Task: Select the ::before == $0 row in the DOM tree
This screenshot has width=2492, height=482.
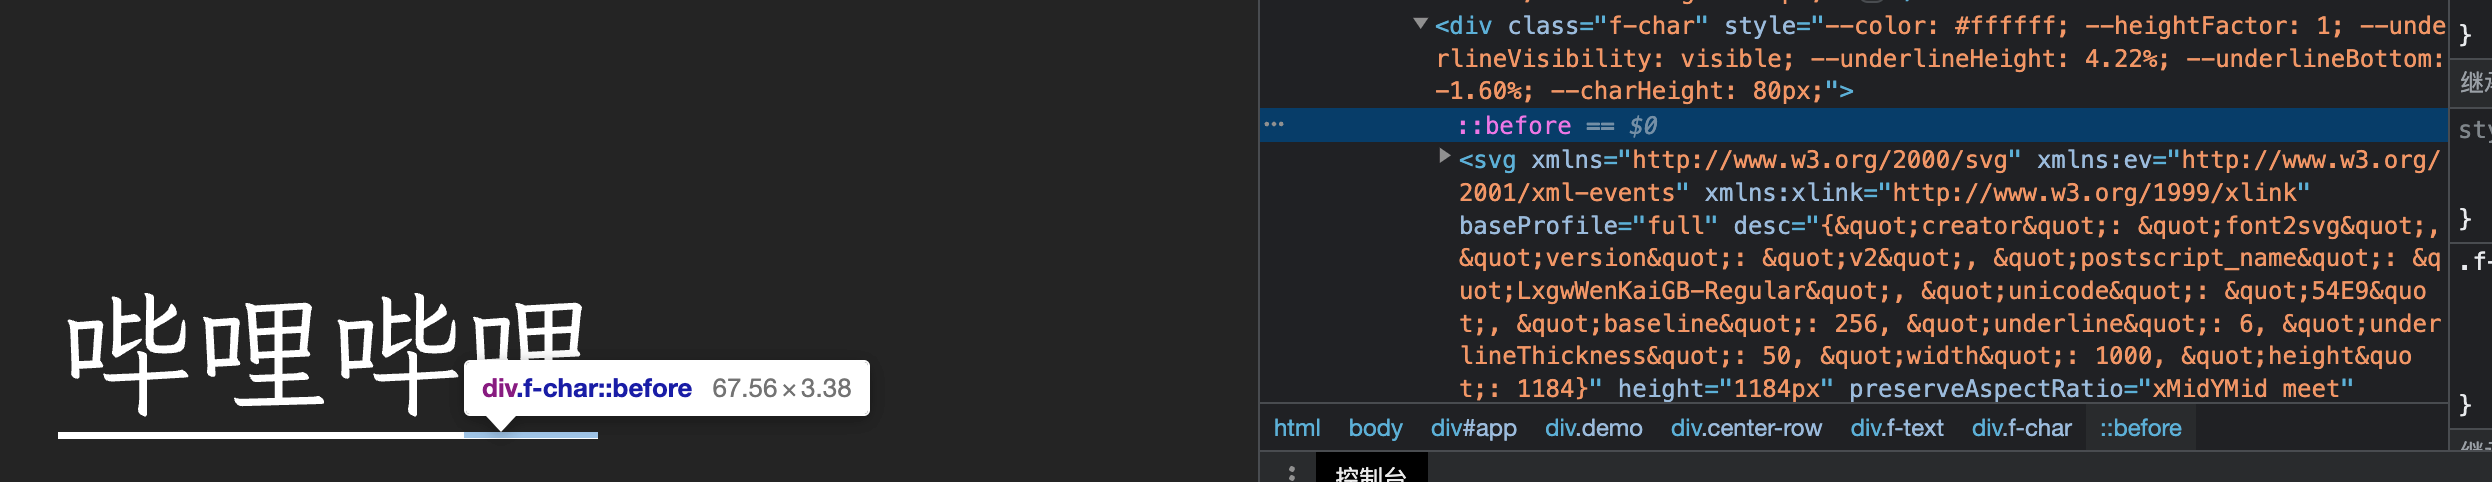Action: pos(1556,126)
